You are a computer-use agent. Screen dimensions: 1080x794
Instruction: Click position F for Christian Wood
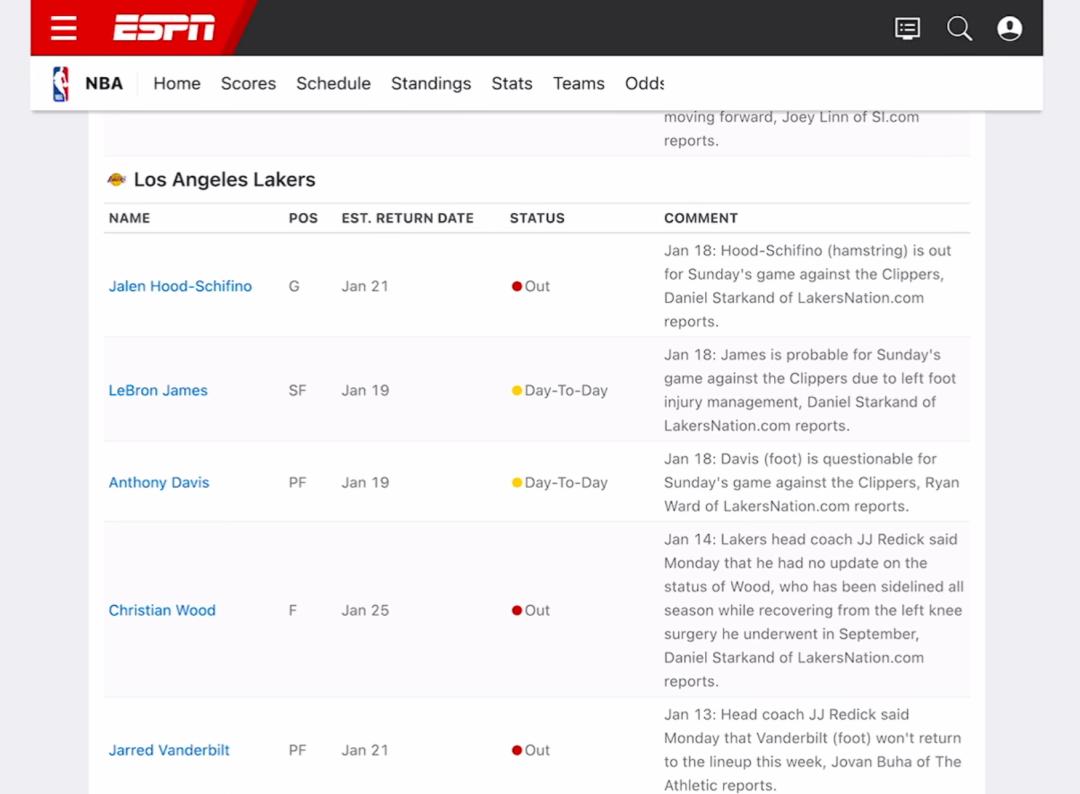pos(293,610)
